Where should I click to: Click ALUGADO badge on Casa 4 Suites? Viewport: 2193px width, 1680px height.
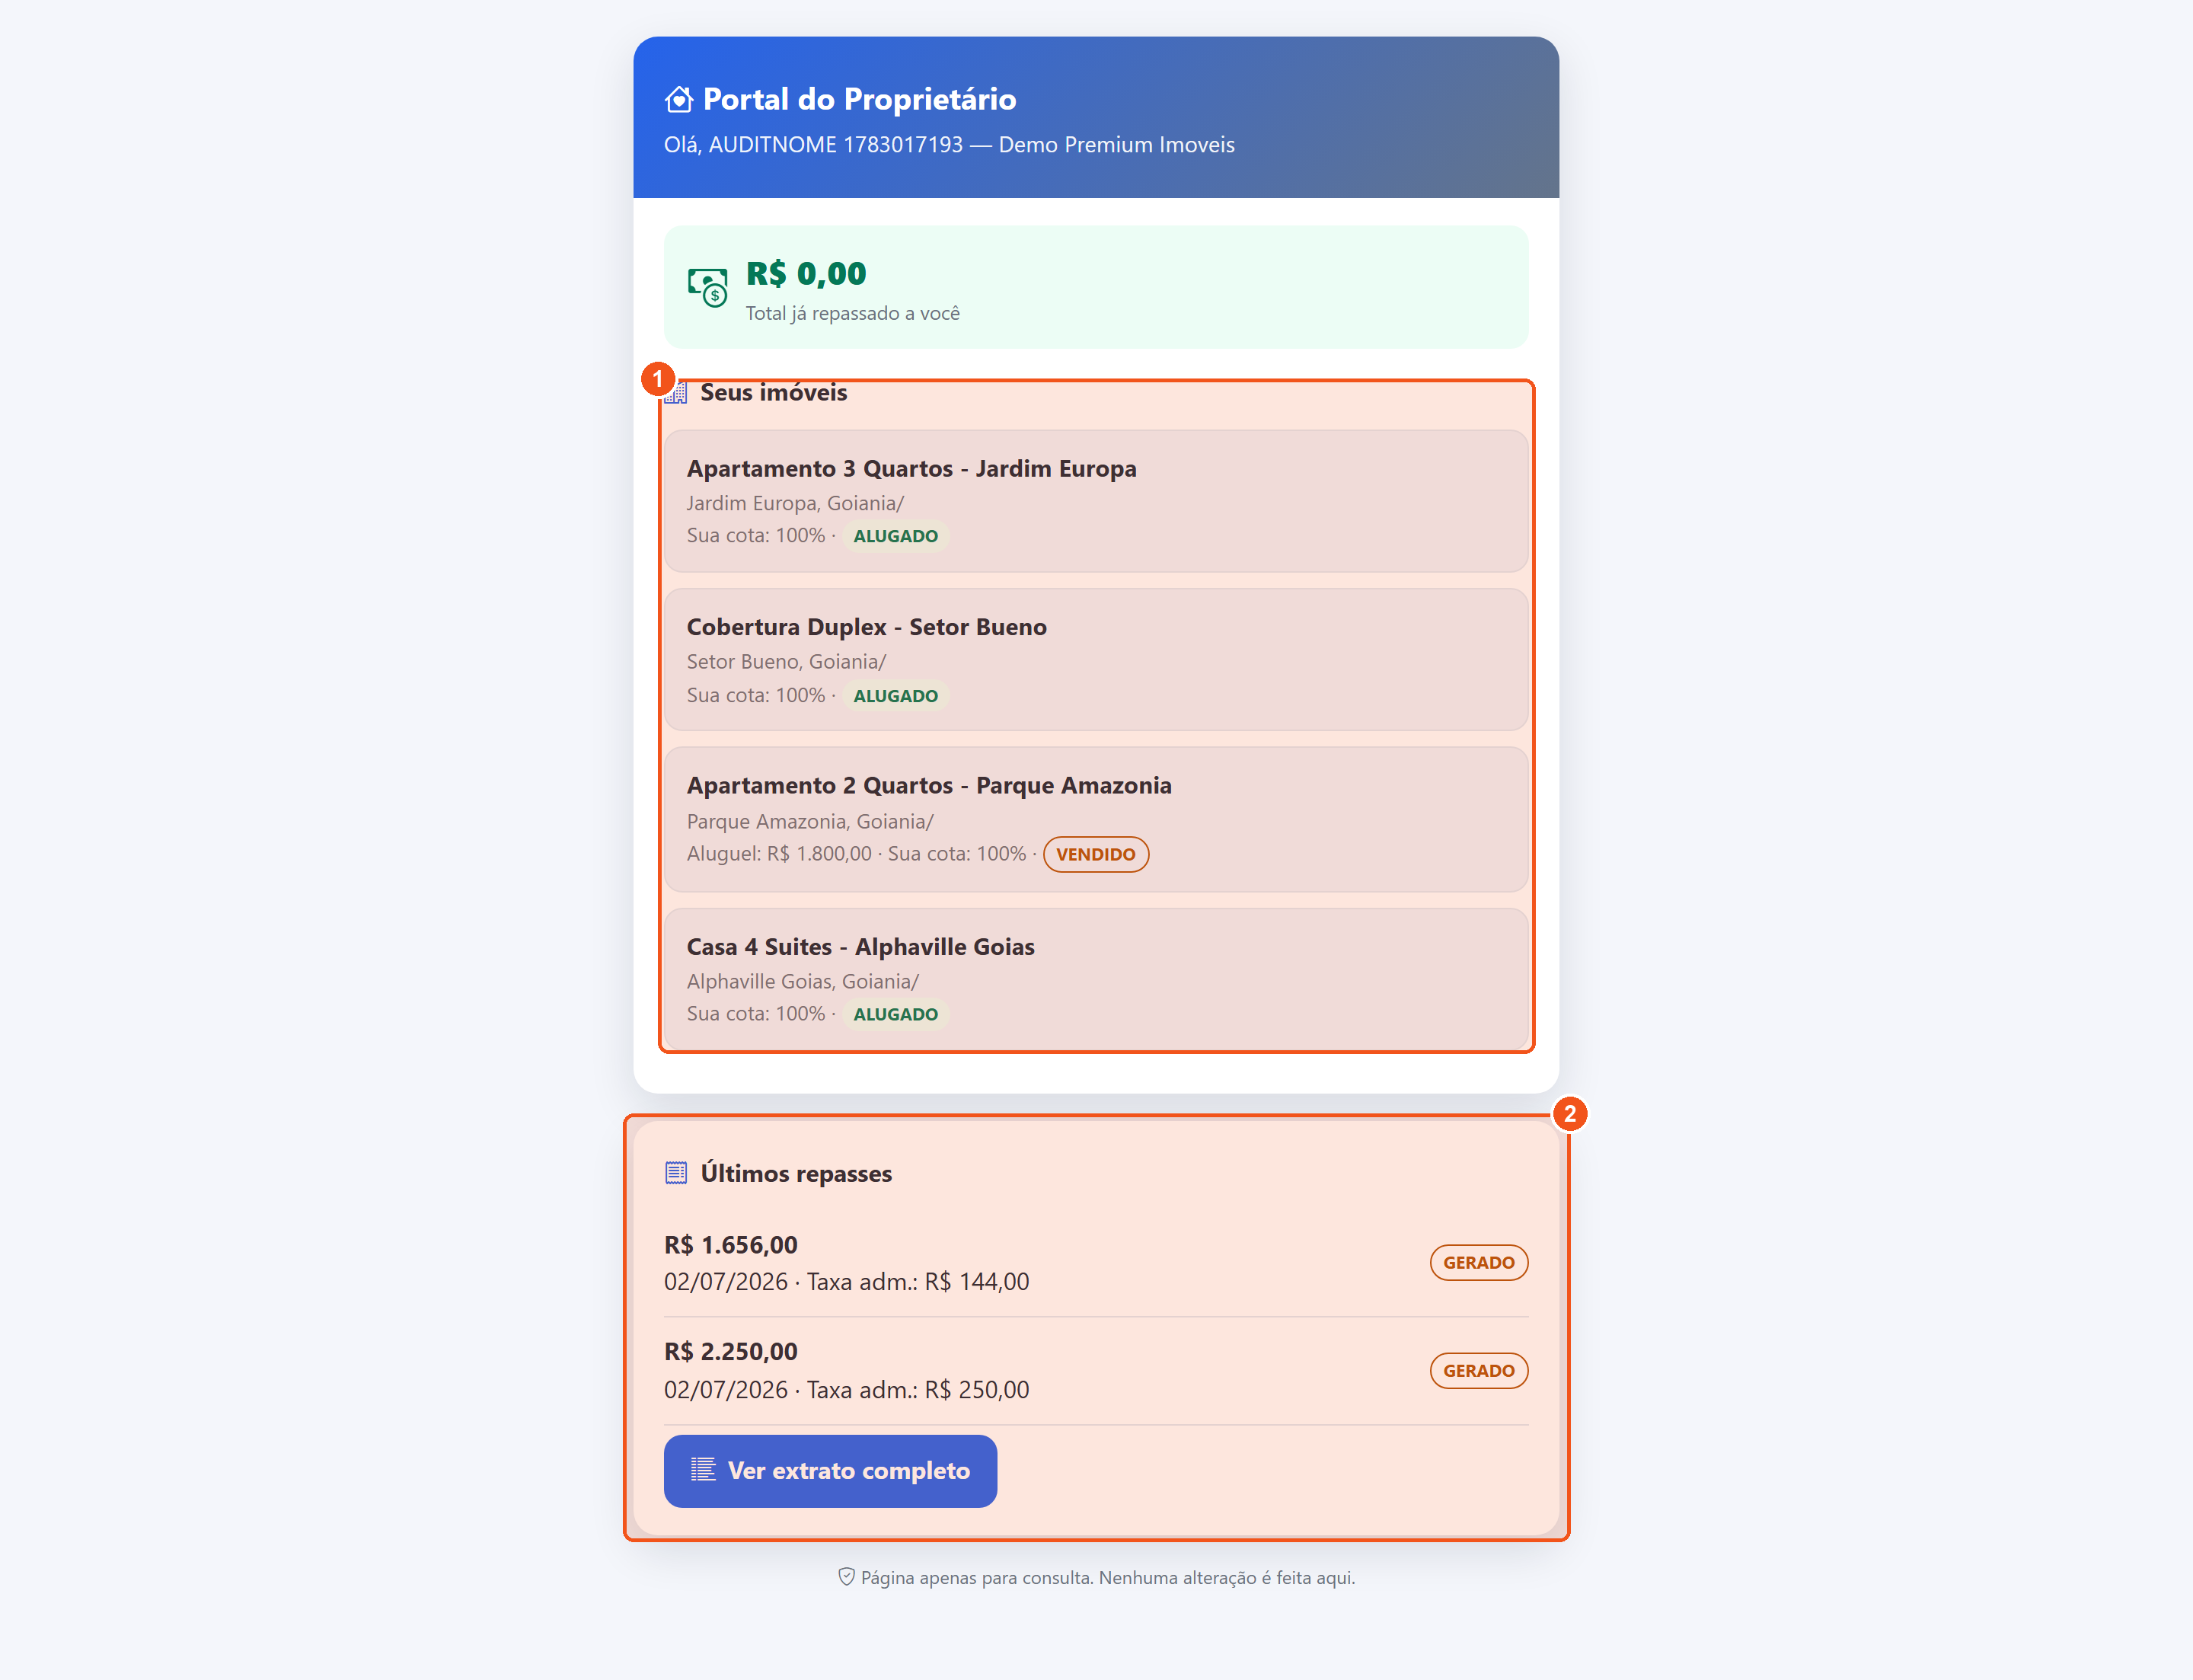pyautogui.click(x=896, y=1014)
